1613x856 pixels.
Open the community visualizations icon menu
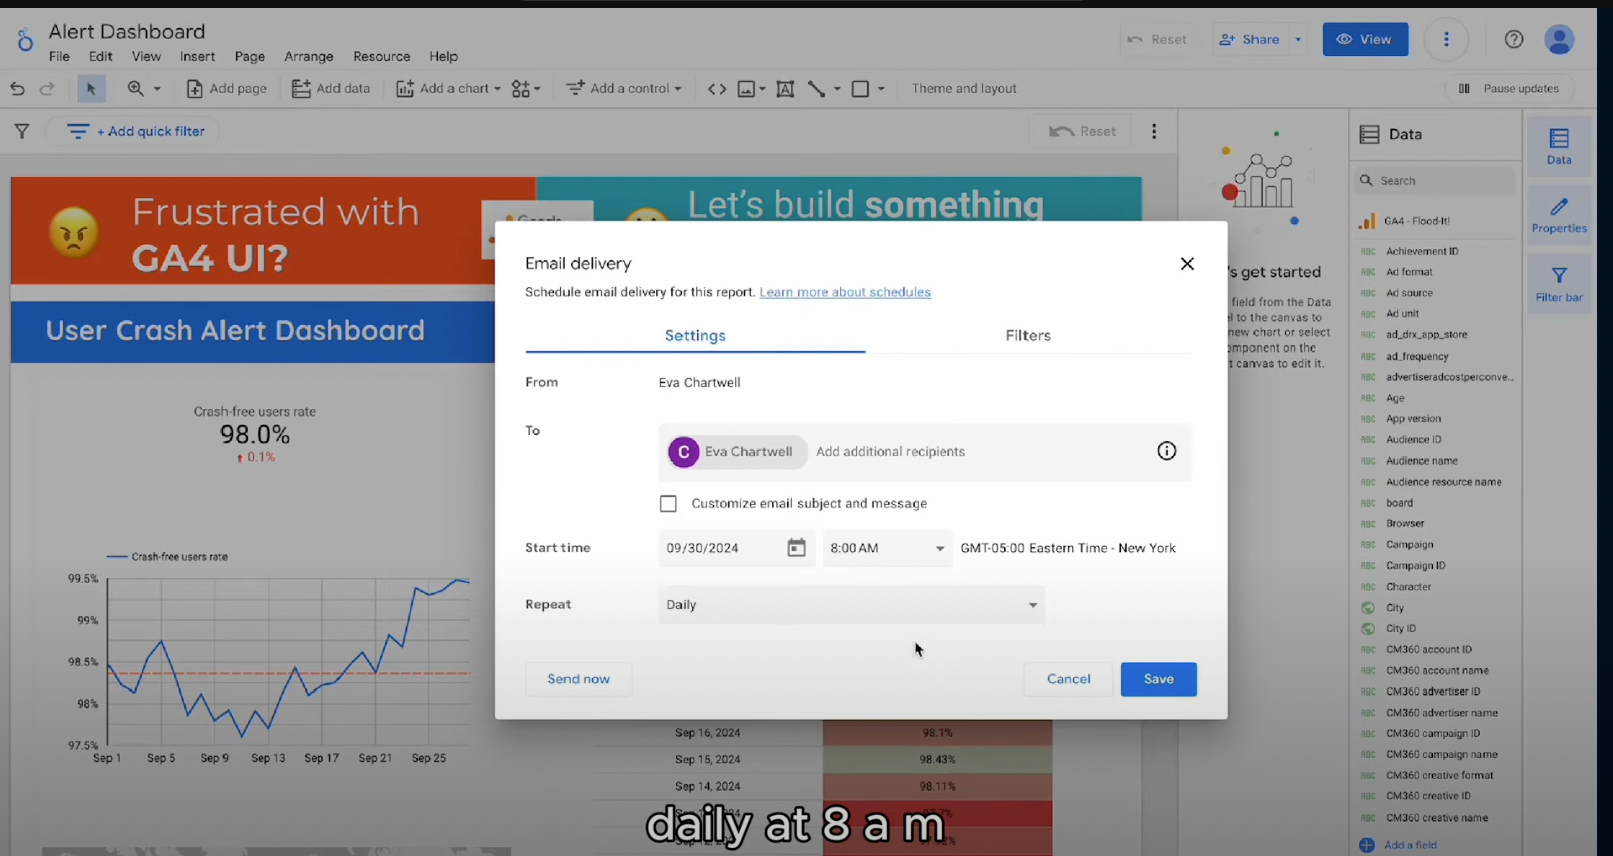pos(526,89)
